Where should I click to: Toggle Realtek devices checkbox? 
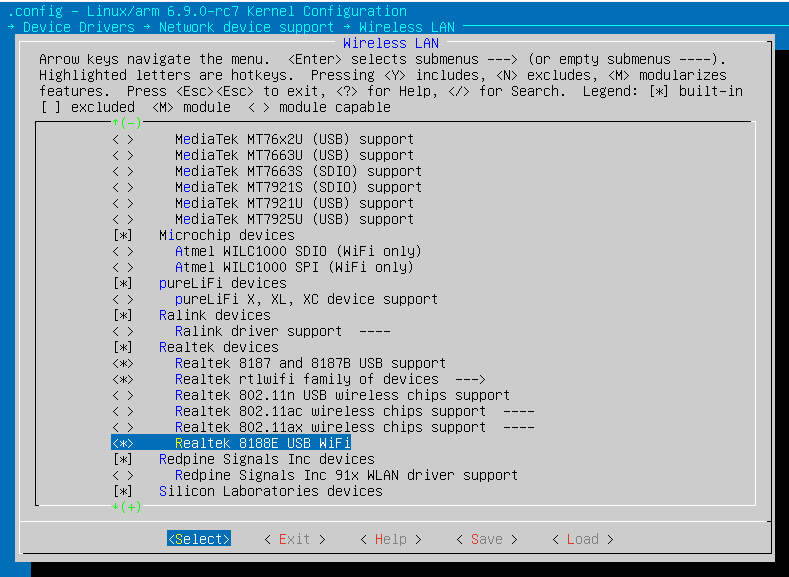coord(123,348)
